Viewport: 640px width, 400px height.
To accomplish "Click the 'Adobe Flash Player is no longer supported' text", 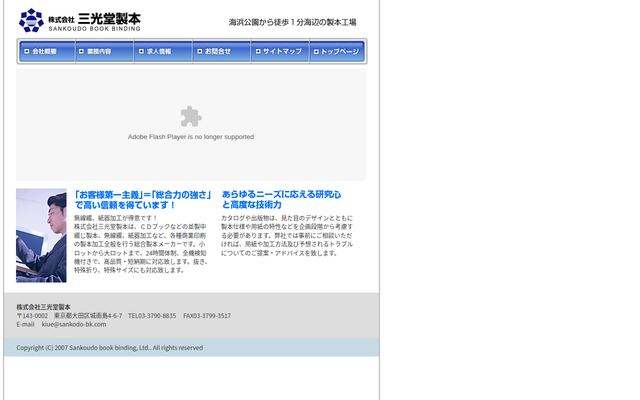I will [191, 137].
